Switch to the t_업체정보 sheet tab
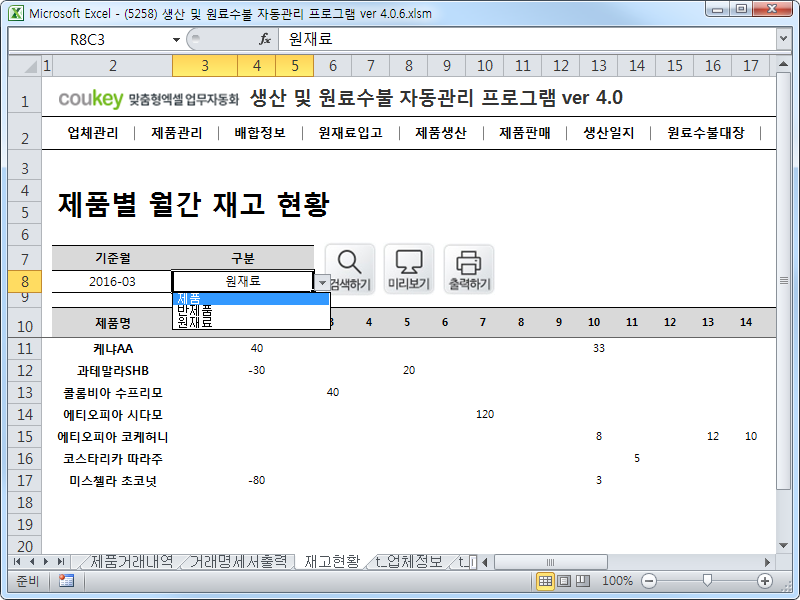 (409, 562)
